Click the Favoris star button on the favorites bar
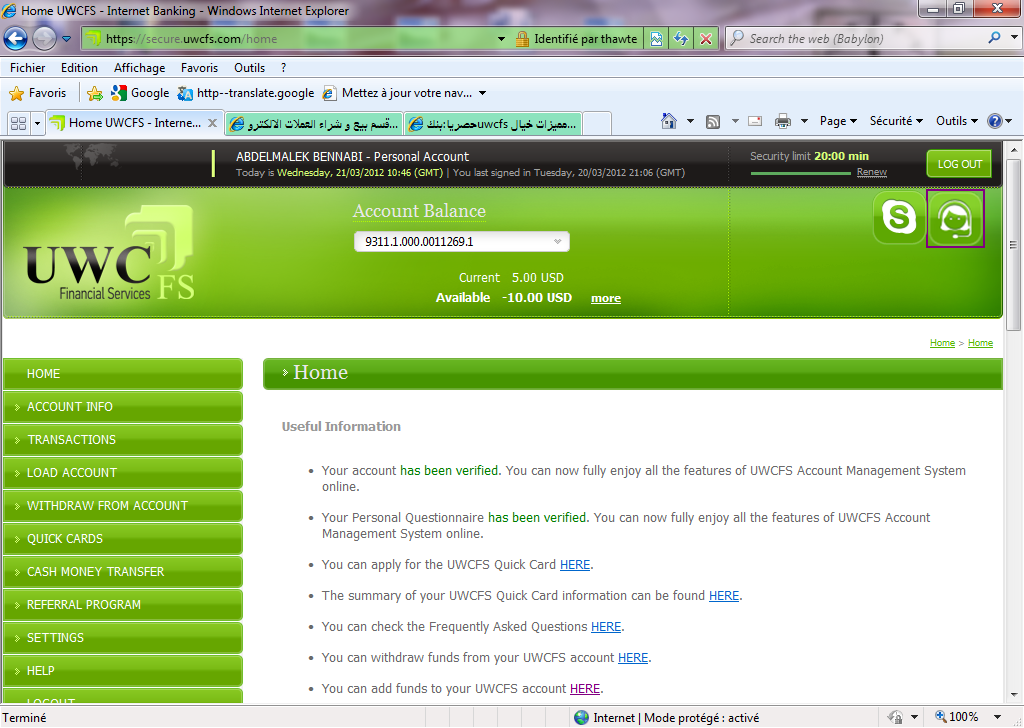Image resolution: width=1024 pixels, height=728 pixels. tap(38, 93)
